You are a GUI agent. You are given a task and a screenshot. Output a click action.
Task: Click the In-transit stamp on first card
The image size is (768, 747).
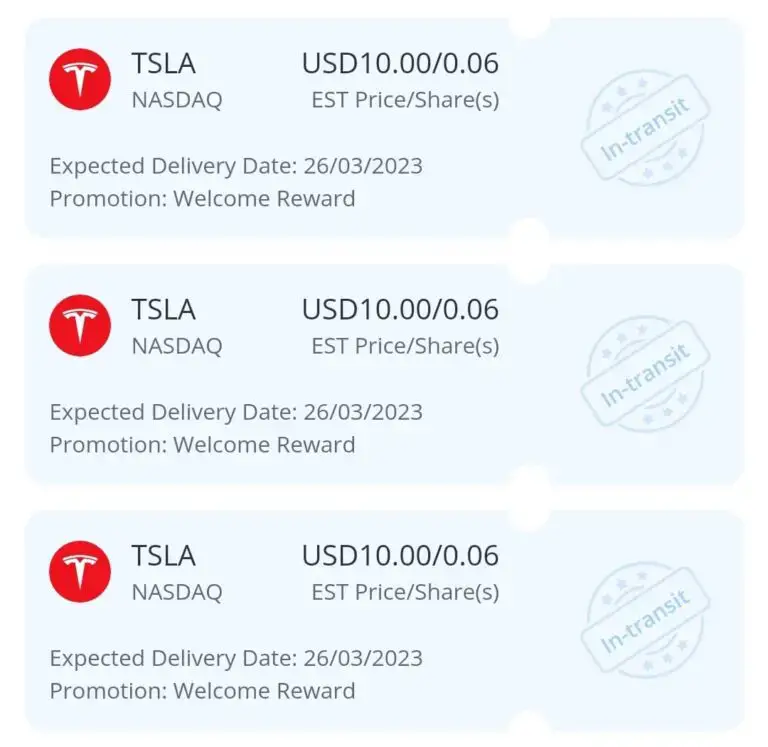(x=646, y=128)
